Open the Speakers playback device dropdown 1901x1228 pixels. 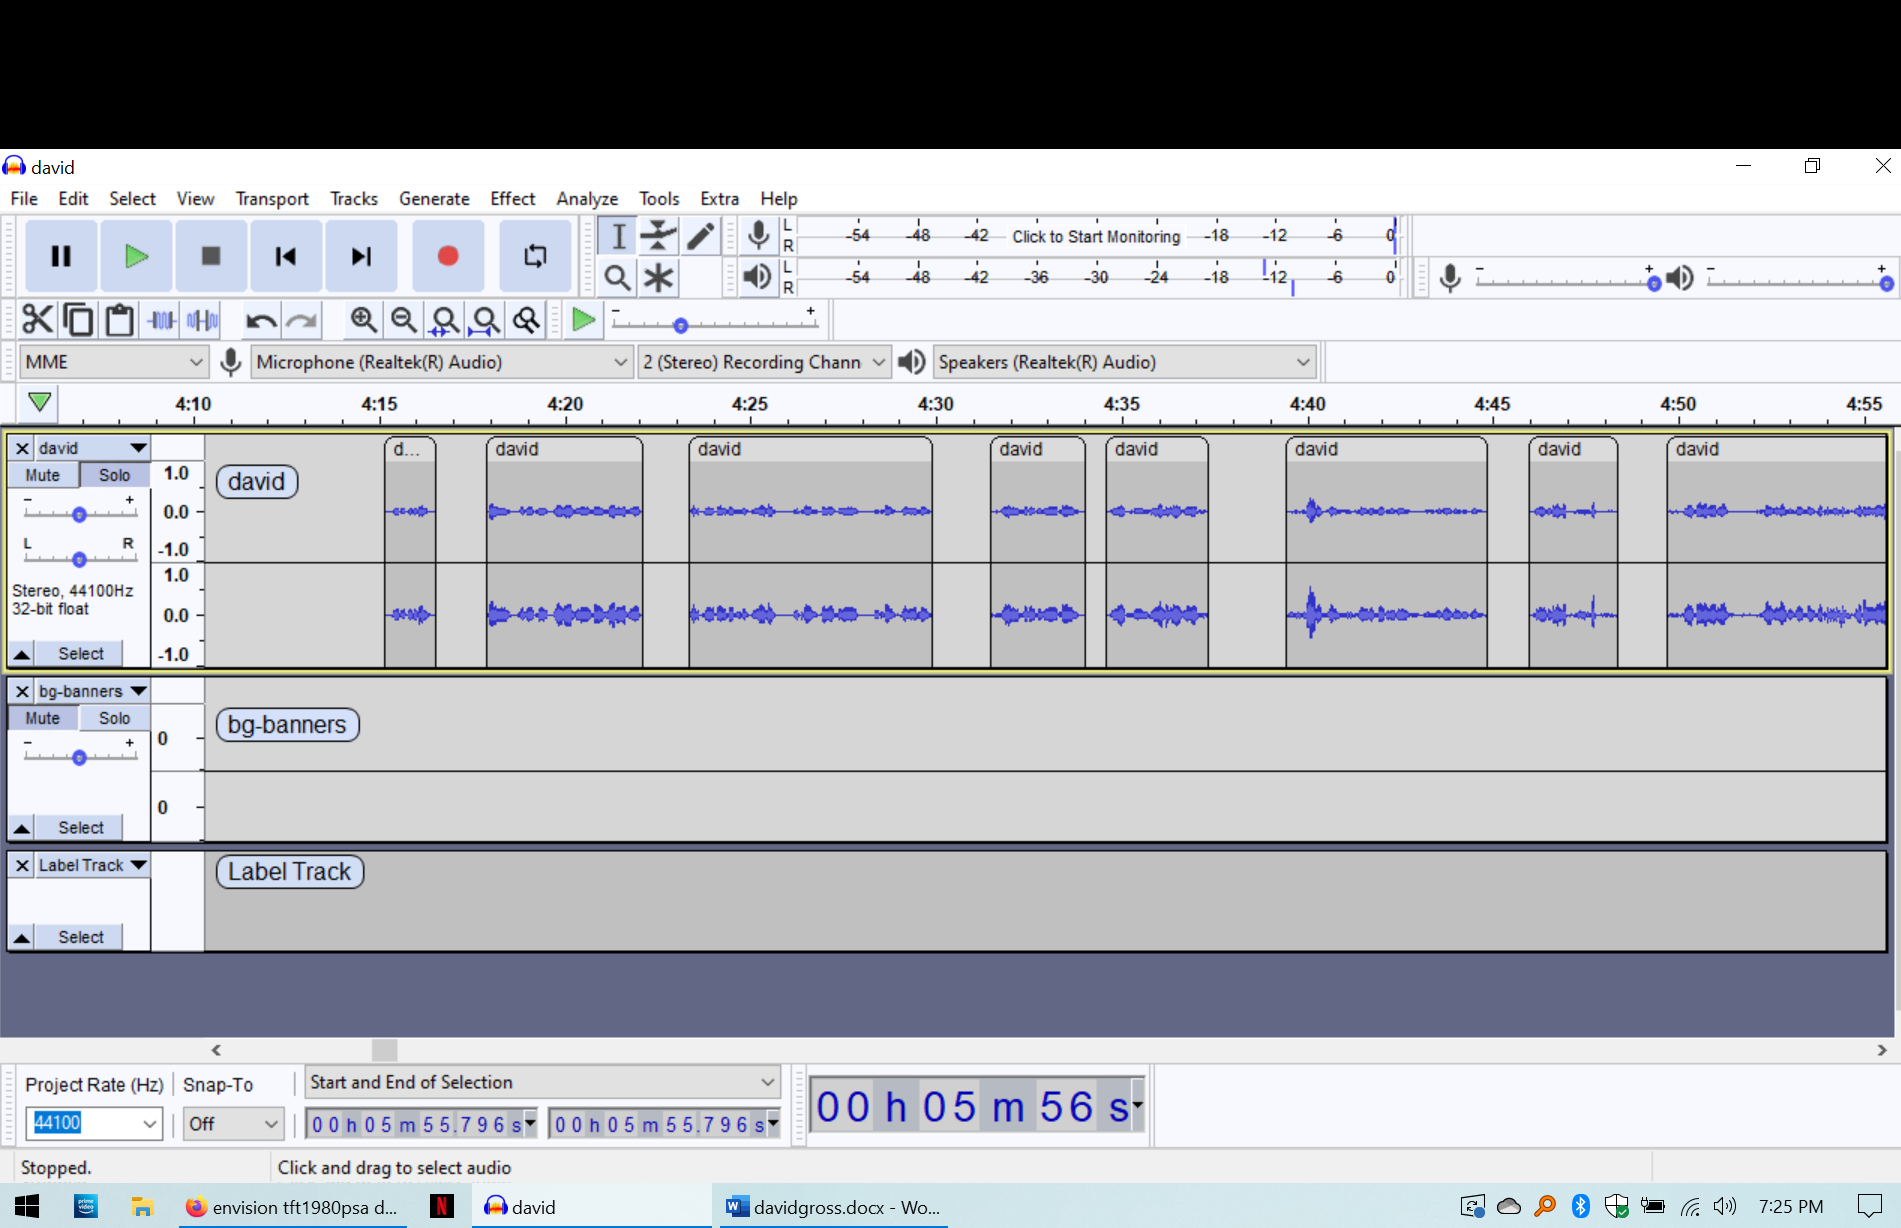(1124, 362)
